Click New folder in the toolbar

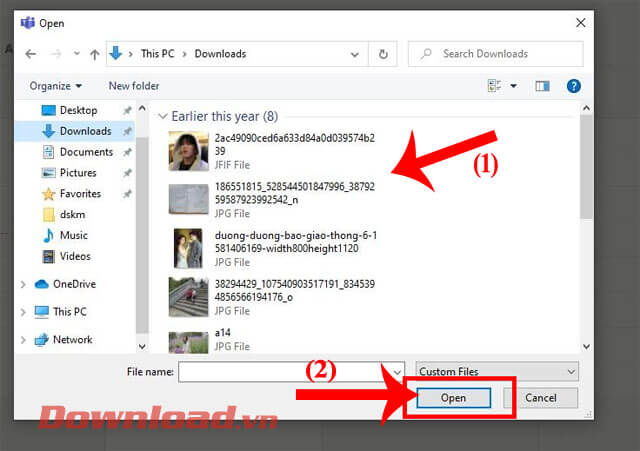coord(133,86)
